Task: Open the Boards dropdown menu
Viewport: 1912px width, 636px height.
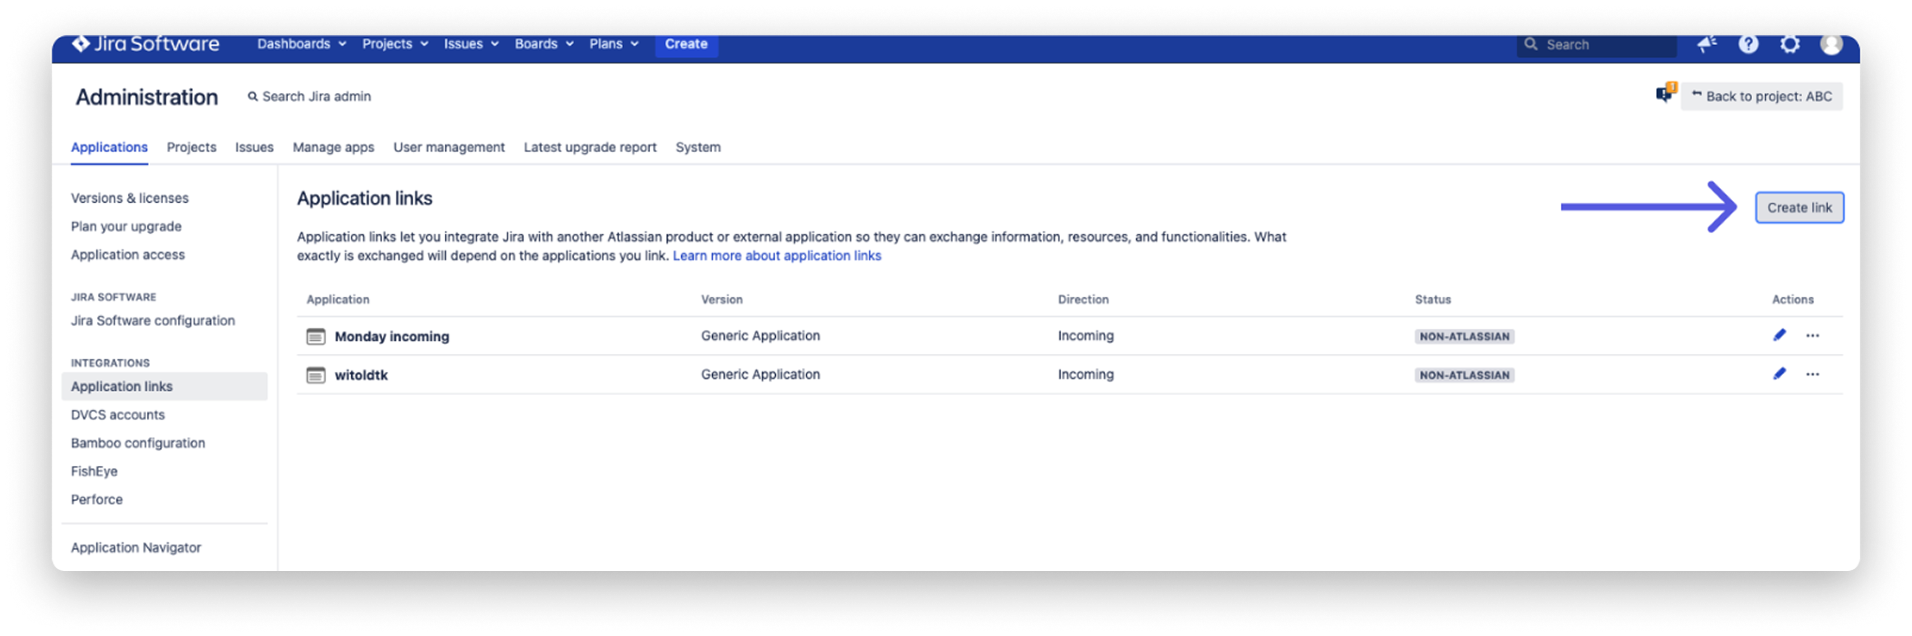Action: click(544, 44)
